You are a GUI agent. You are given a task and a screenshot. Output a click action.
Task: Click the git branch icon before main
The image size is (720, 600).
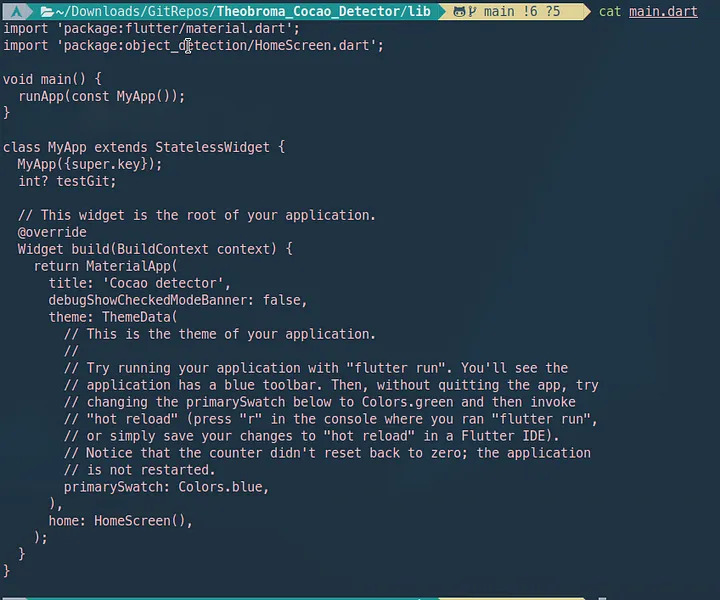(x=472, y=11)
